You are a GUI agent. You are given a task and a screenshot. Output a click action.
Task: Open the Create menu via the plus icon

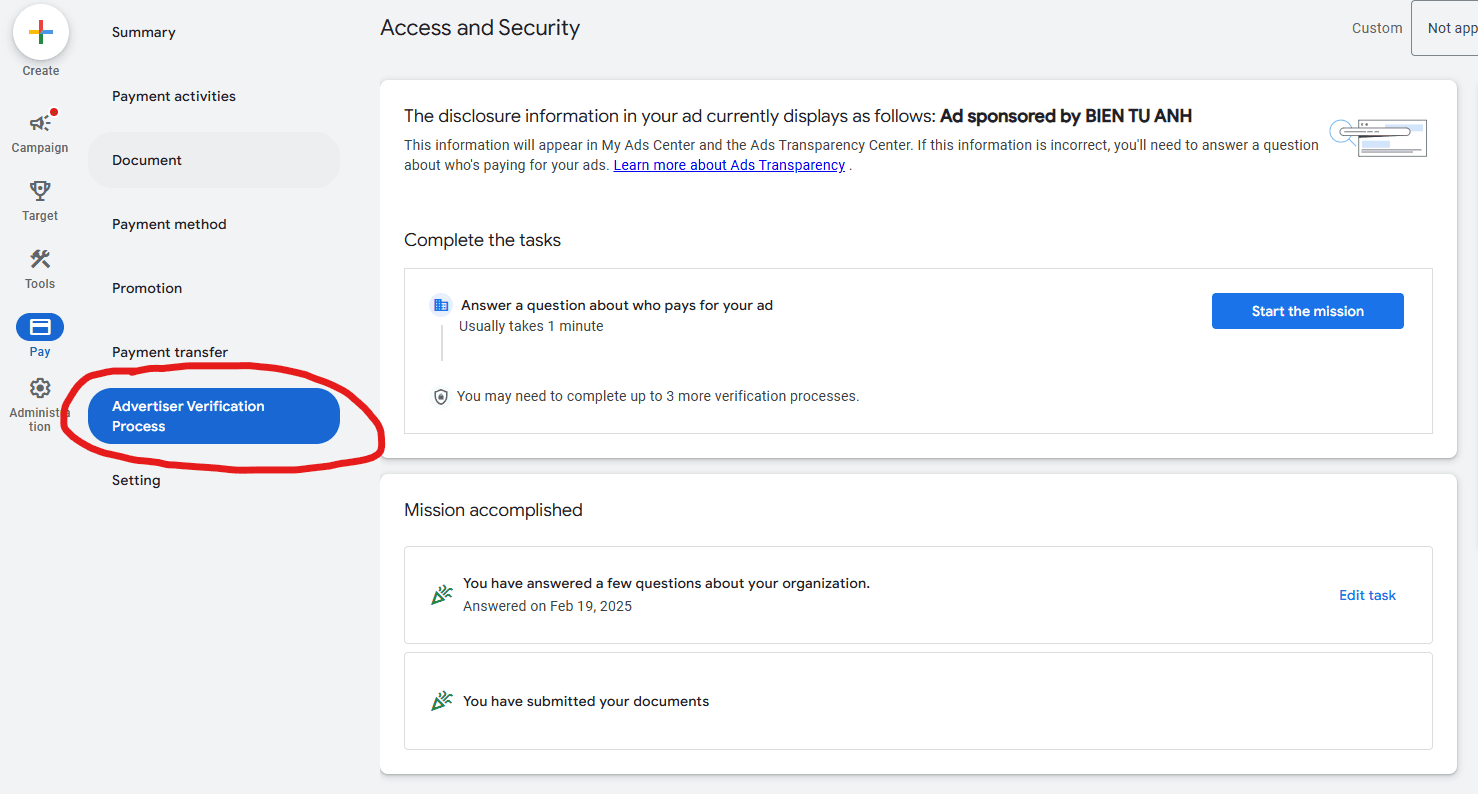(40, 31)
